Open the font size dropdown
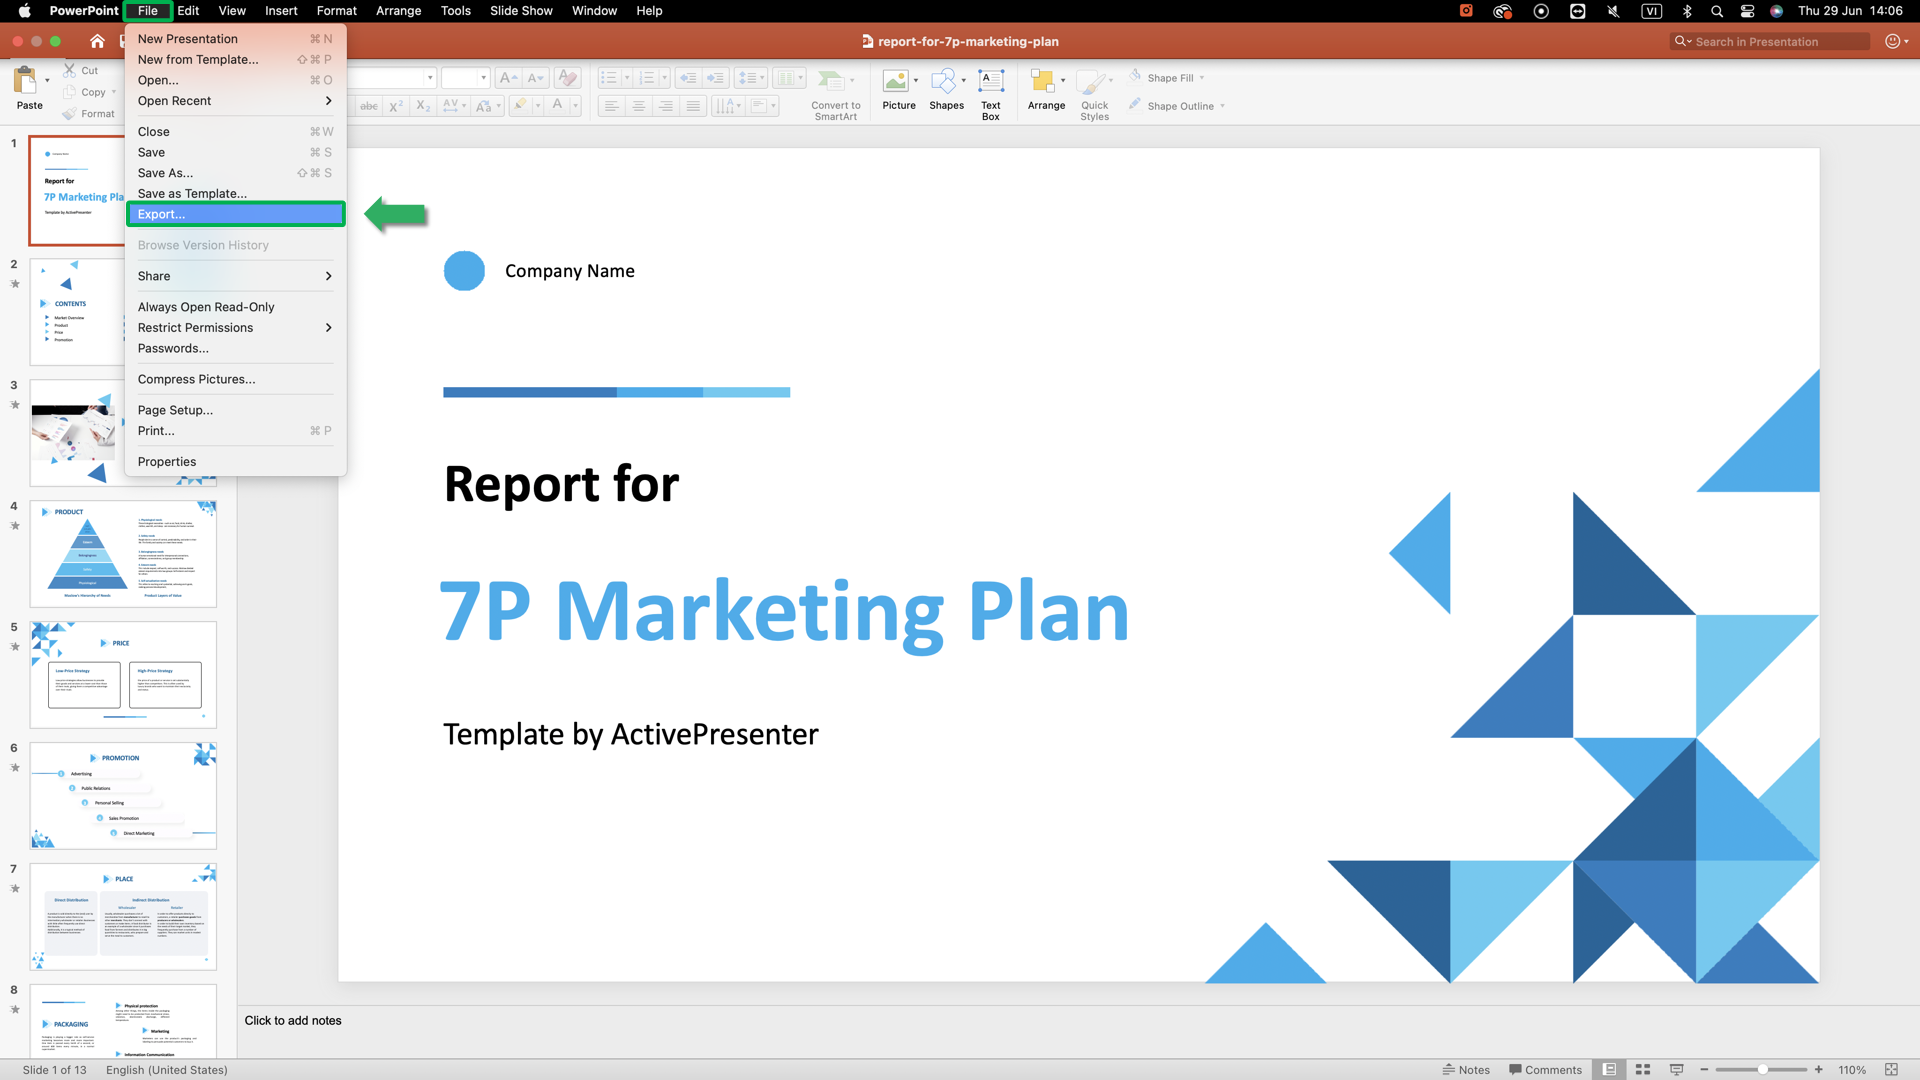1920x1080 pixels. pyautogui.click(x=483, y=78)
